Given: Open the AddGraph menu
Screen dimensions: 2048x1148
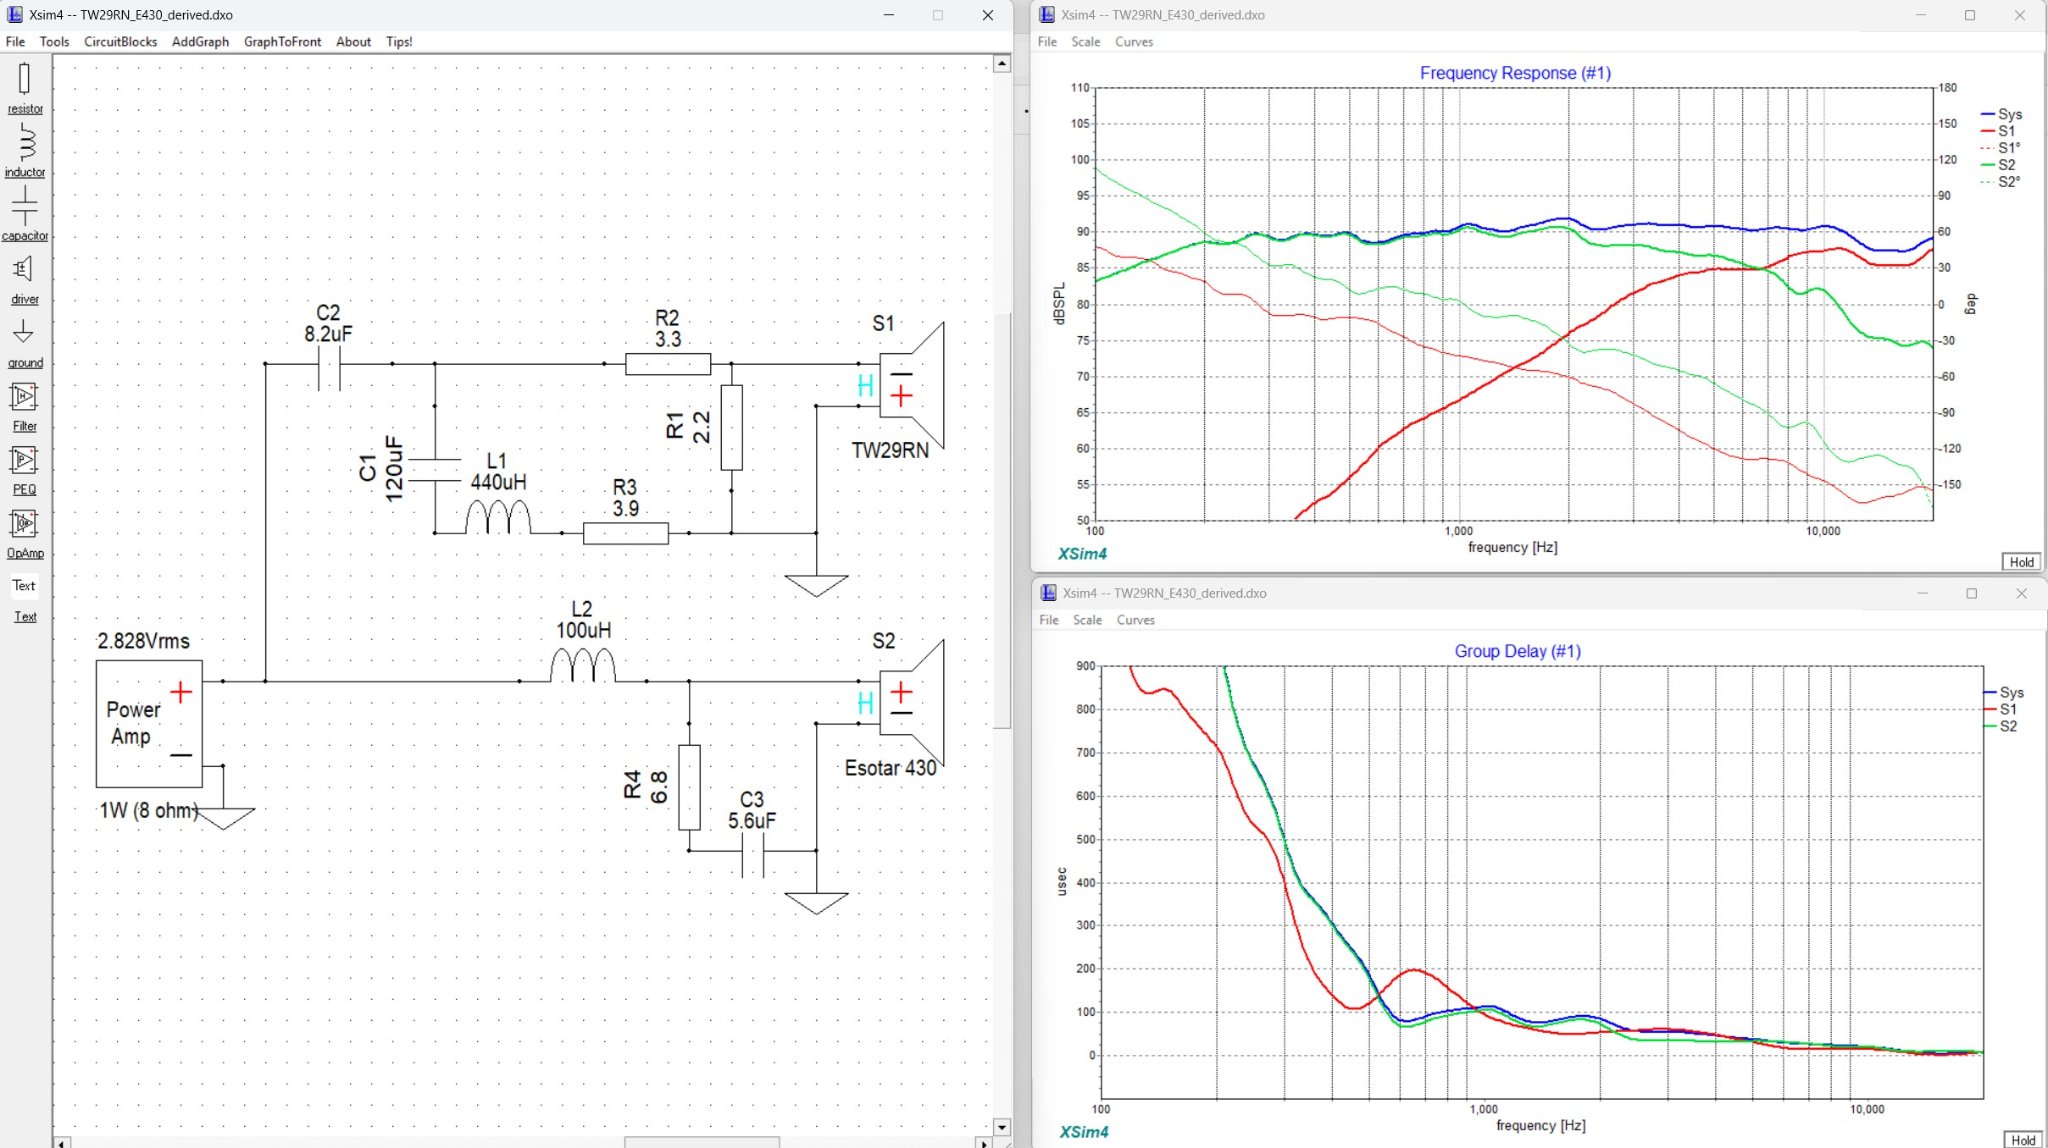Looking at the screenshot, I should (x=200, y=42).
